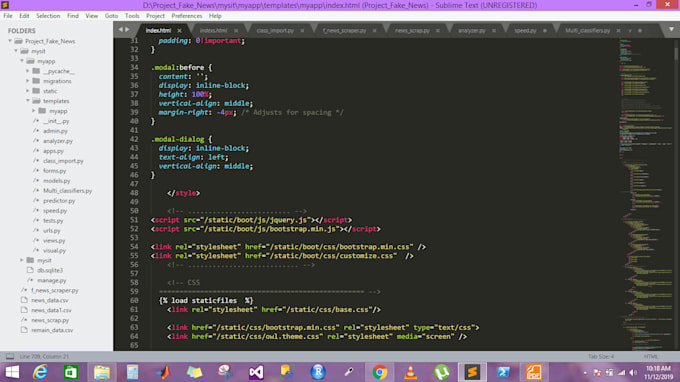Open tests.py from the sidebar
Viewport: 680px width, 382px height.
point(53,221)
